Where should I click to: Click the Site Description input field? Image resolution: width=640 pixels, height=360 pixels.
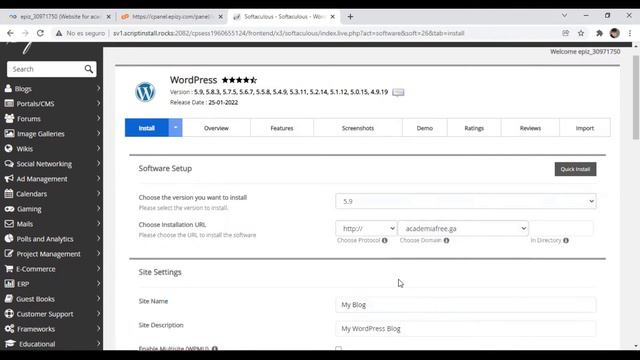466,329
